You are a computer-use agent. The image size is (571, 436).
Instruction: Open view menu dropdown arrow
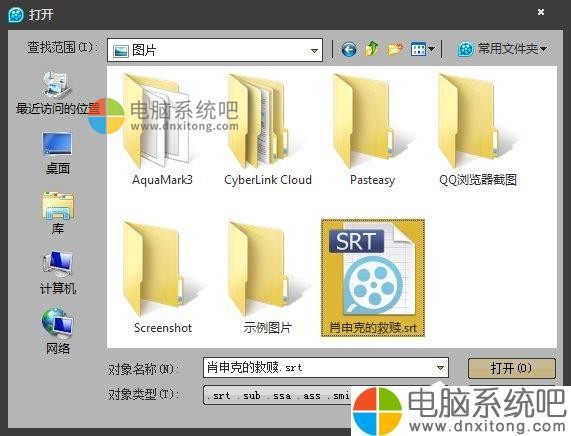tap(431, 49)
